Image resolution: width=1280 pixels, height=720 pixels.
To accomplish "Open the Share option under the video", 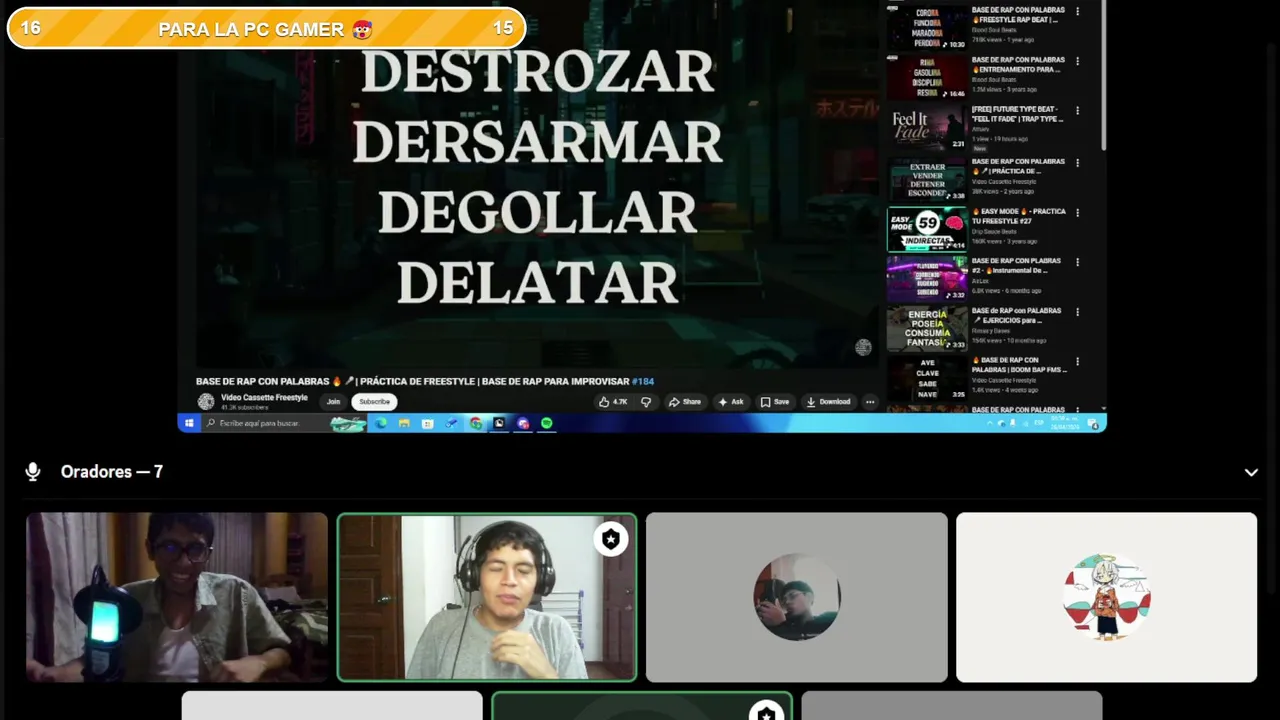I will coord(685,402).
